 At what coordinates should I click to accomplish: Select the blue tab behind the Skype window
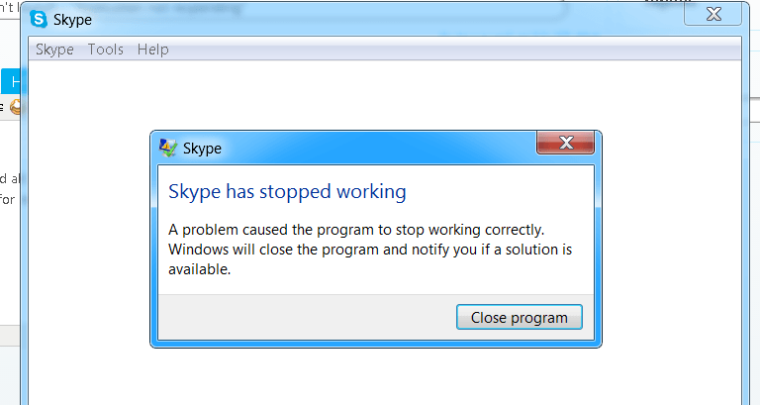click(14, 81)
